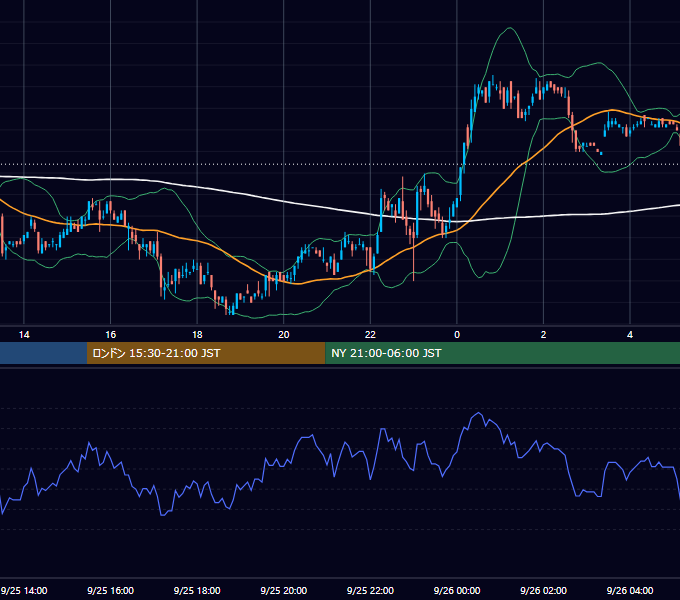The height and width of the screenshot is (600, 680).
Task: Click the '14' hour label on price chart axis
Action: click(x=24, y=335)
